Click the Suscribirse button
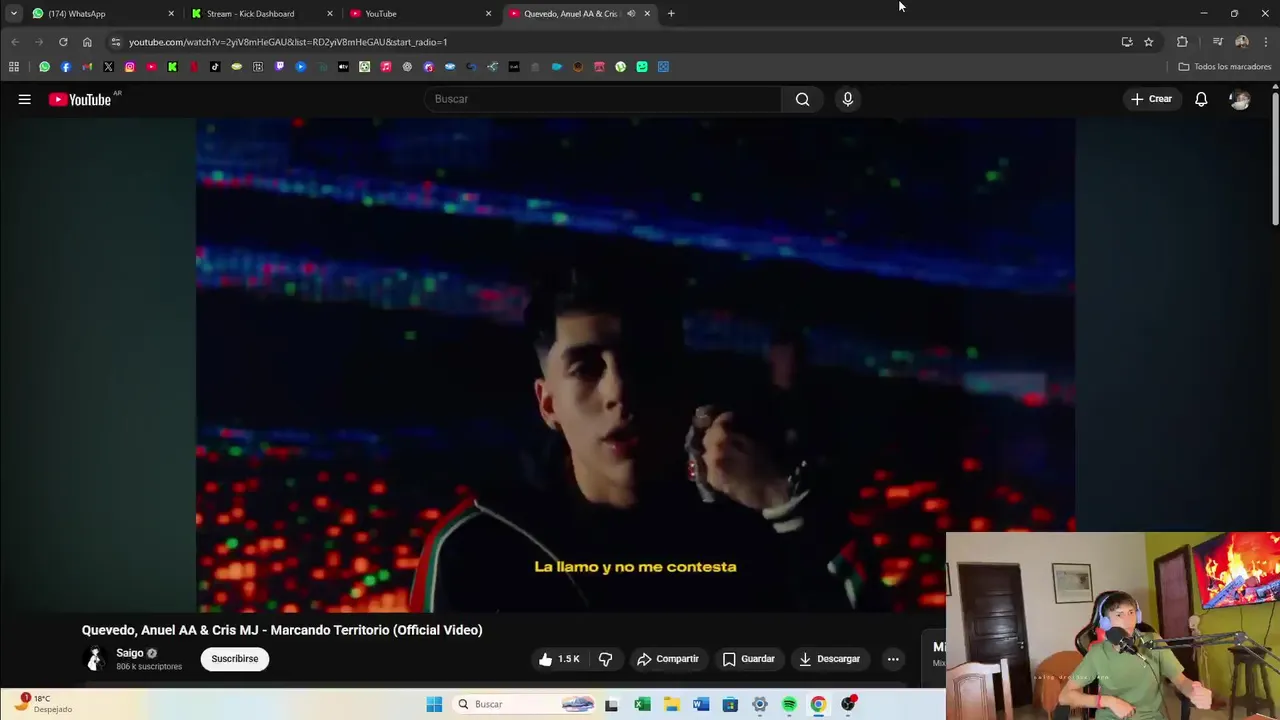The width and height of the screenshot is (1280, 720). 235,659
